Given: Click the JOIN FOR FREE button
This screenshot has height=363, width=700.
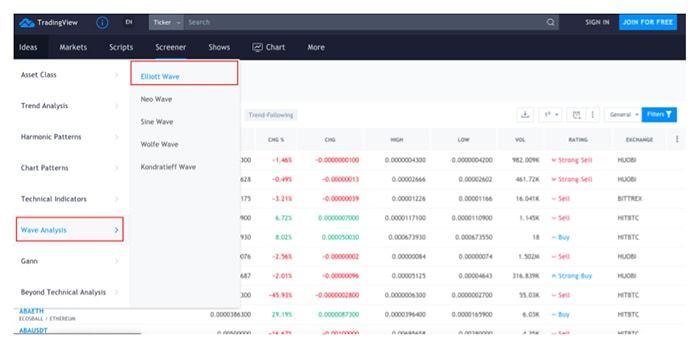Looking at the screenshot, I should [648, 22].
